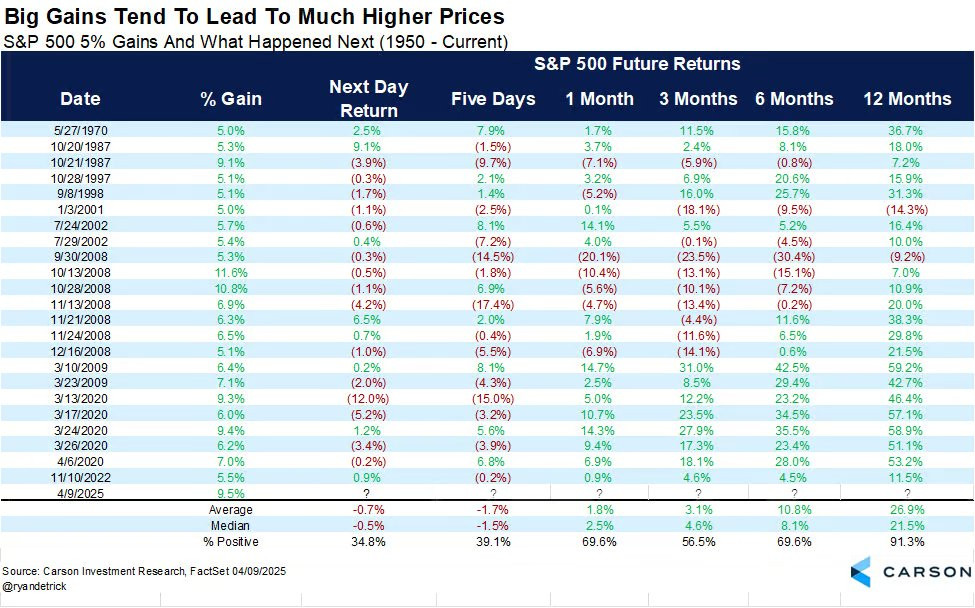Select the 5/27/1970 date cell
Image resolution: width=975 pixels, height=608 pixels.
[x=80, y=131]
